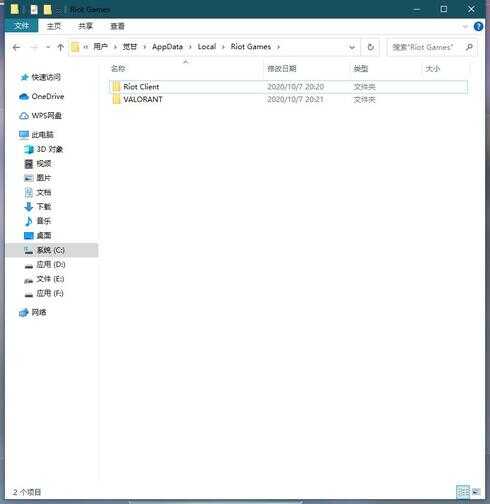Click the VALORANT folder name
The width and height of the screenshot is (490, 504).
143,99
